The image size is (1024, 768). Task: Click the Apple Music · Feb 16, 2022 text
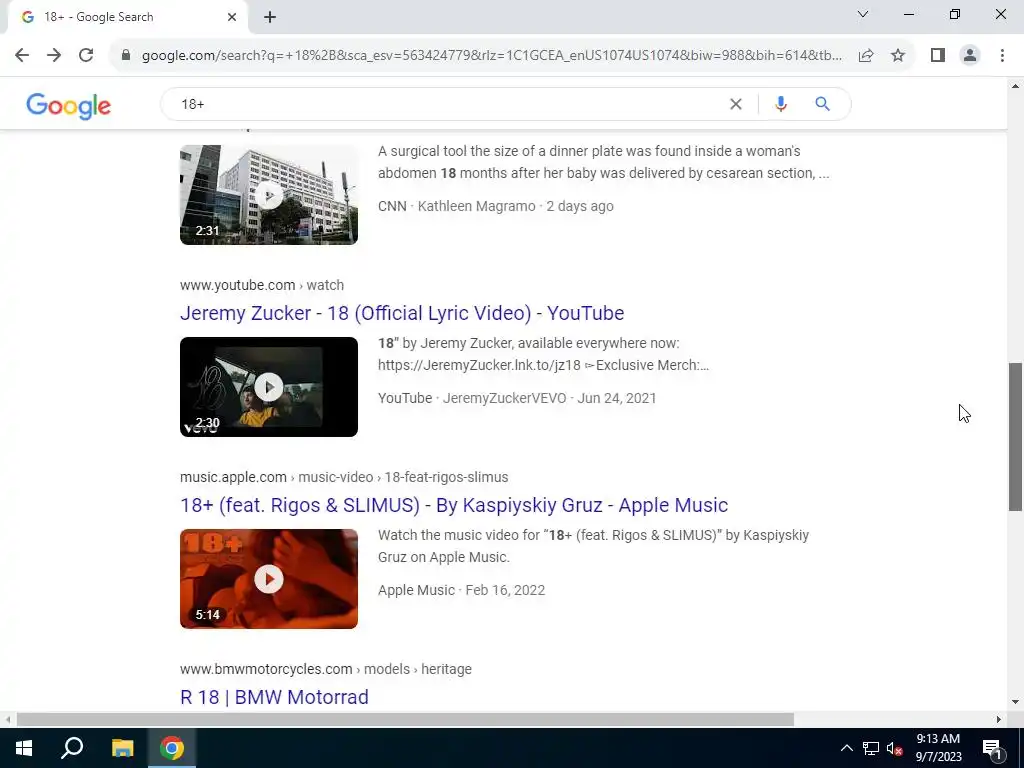pyautogui.click(x=462, y=590)
